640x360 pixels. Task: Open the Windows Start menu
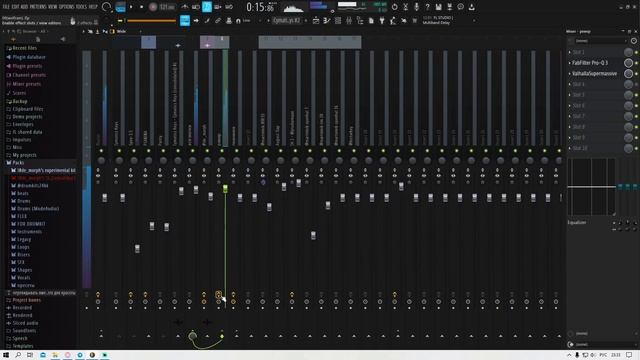tap(6, 355)
